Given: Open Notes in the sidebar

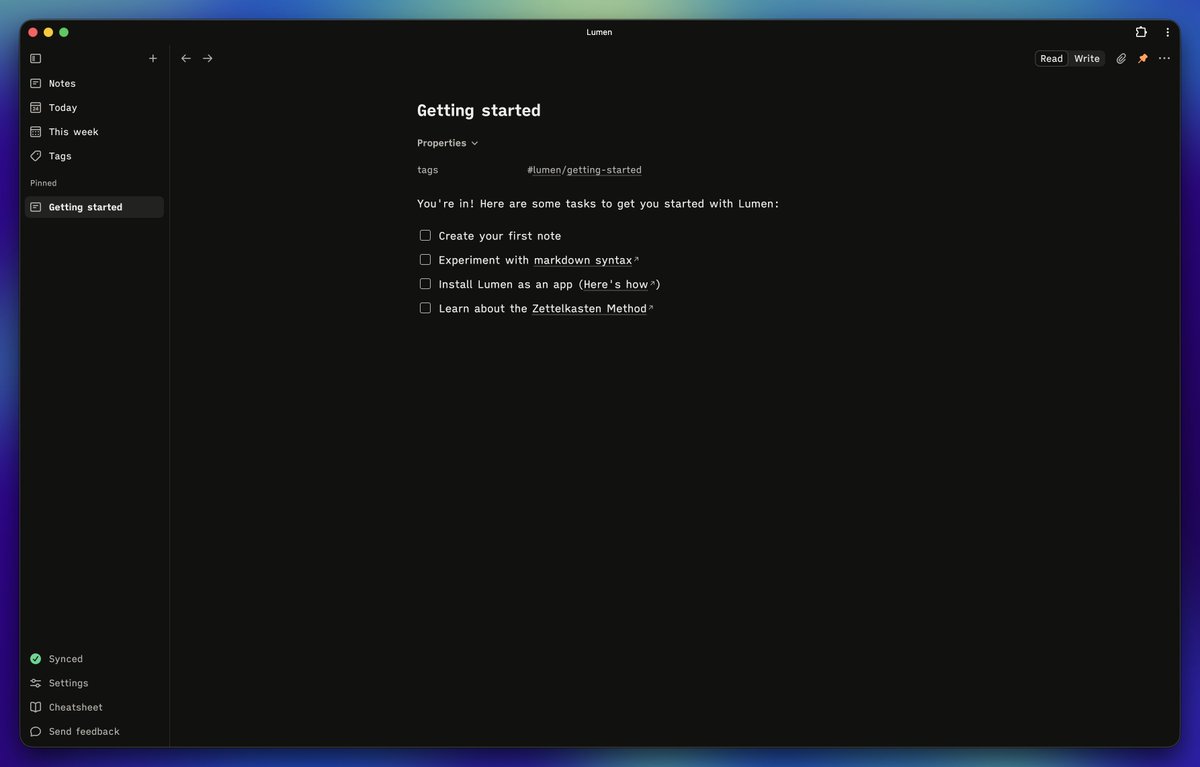Looking at the screenshot, I should coord(94,84).
